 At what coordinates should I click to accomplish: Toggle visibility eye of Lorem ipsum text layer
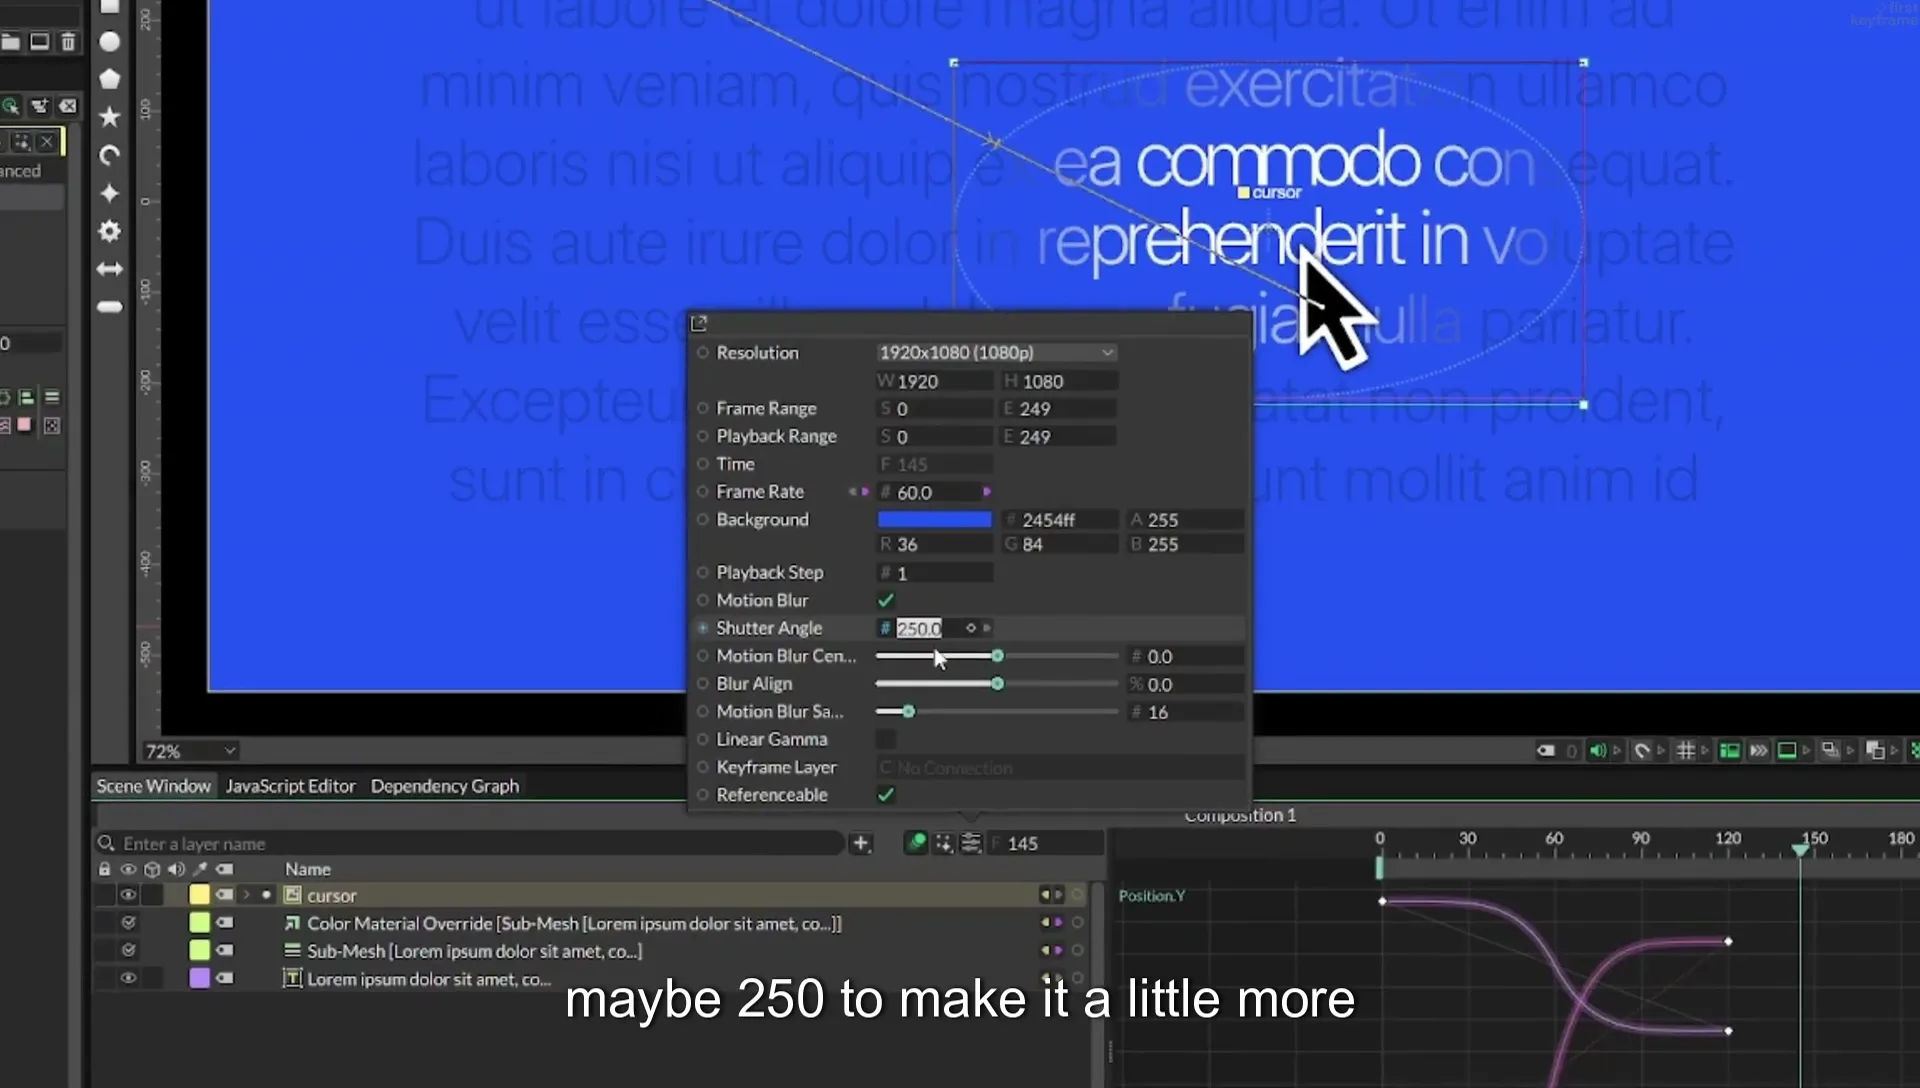128,978
